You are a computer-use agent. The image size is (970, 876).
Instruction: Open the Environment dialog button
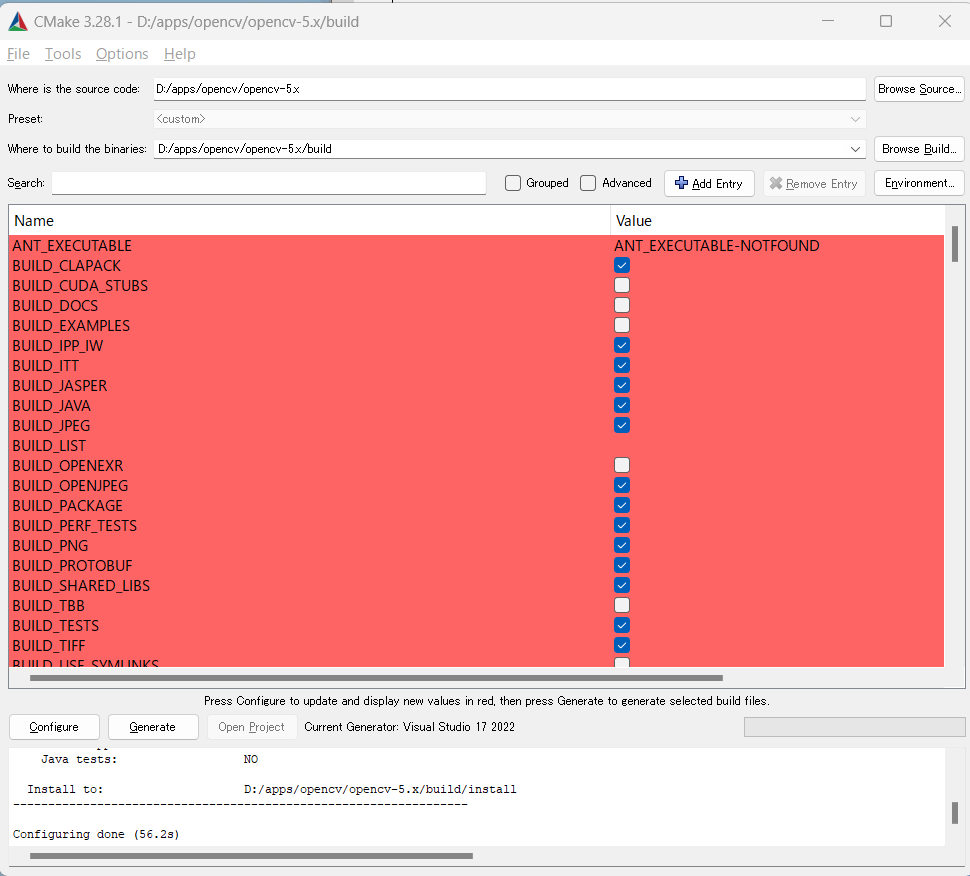[x=919, y=183]
